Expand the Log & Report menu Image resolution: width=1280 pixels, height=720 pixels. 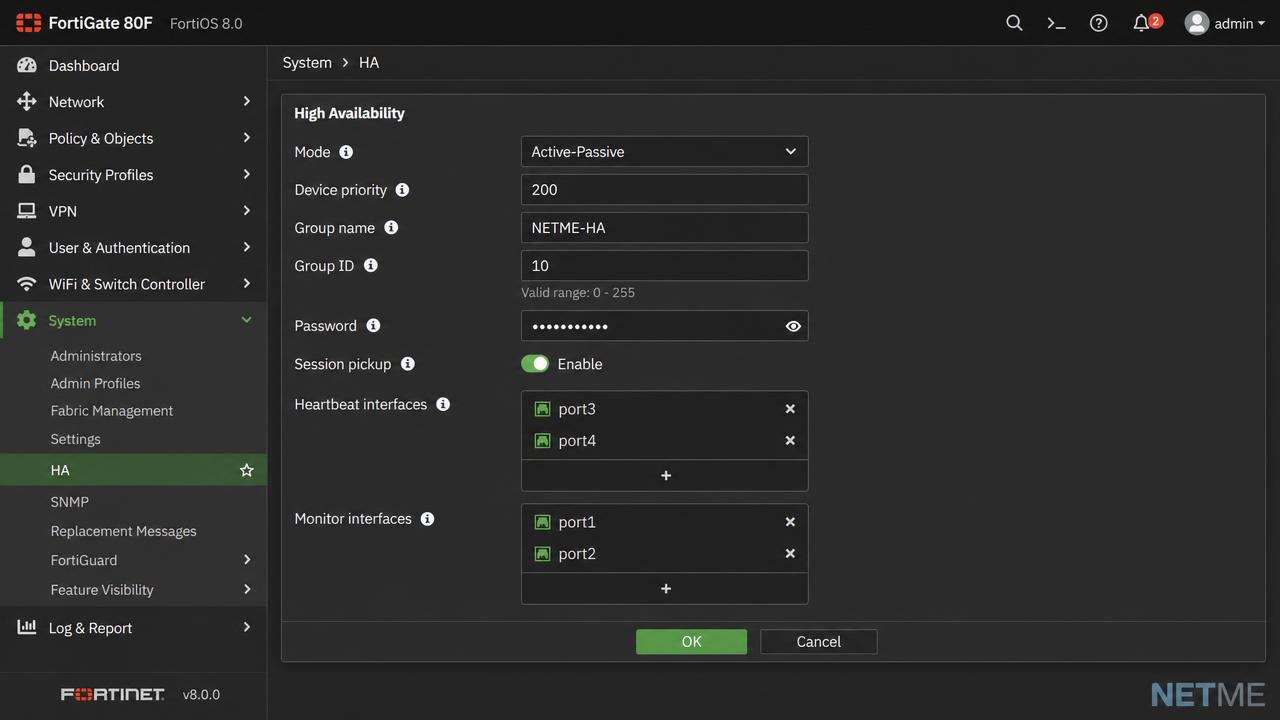pos(133,628)
